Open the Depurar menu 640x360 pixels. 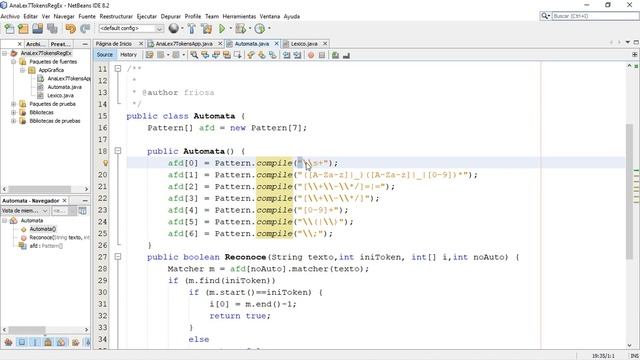pos(171,16)
